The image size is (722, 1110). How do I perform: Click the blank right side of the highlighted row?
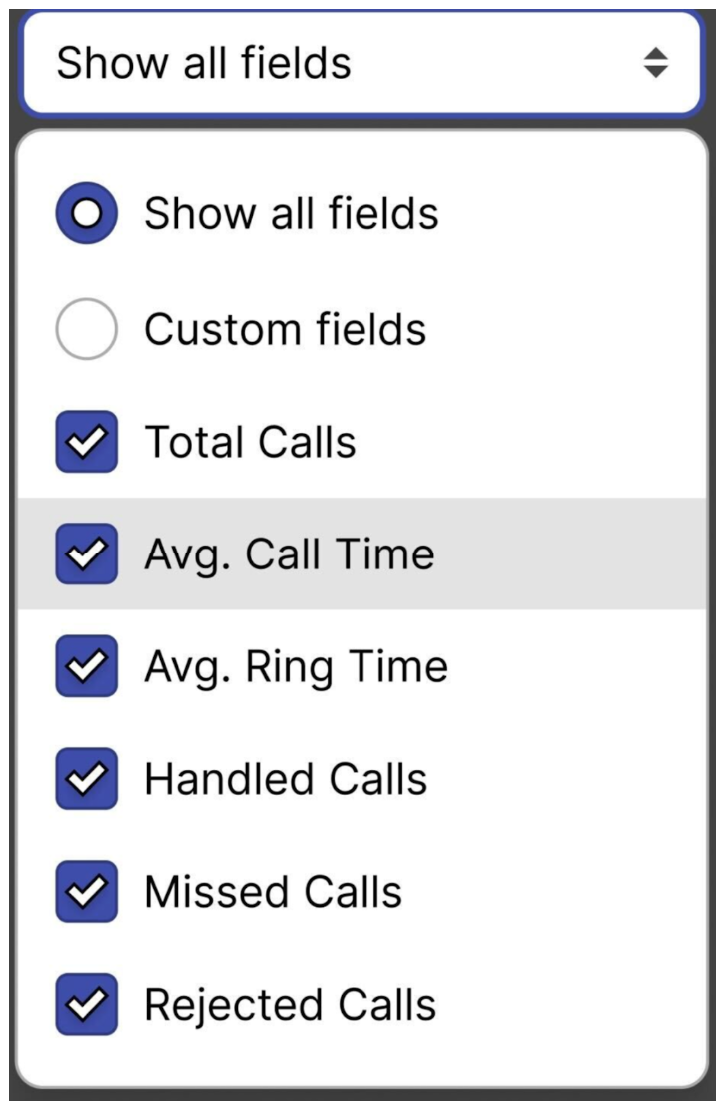(x=580, y=554)
